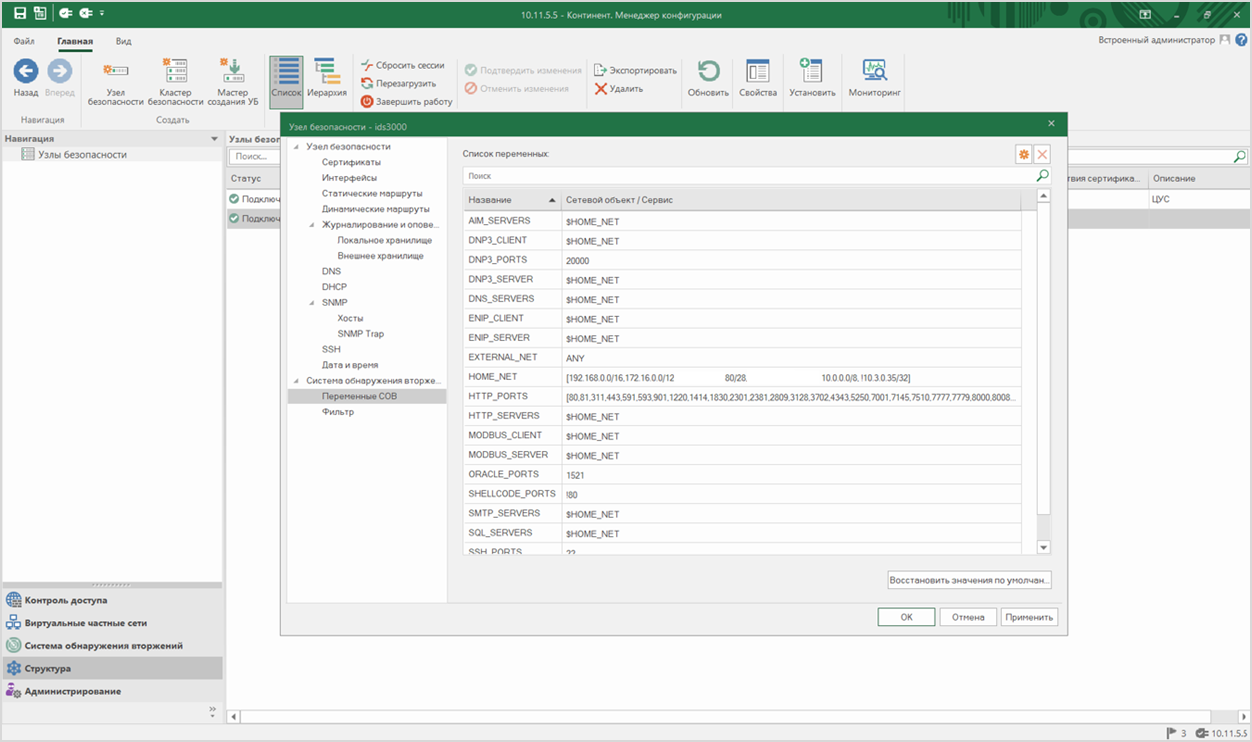Click the delete variable X icon
The image size is (1252, 742).
tap(1042, 154)
